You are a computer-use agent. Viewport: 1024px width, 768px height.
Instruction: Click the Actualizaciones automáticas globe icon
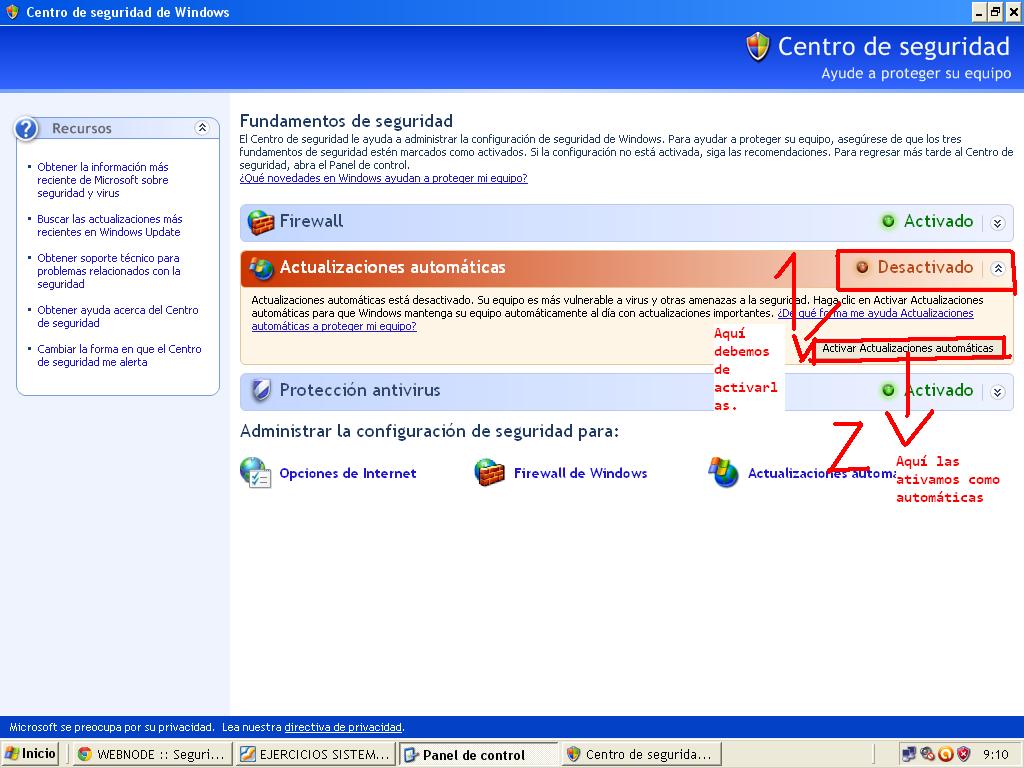pos(261,268)
